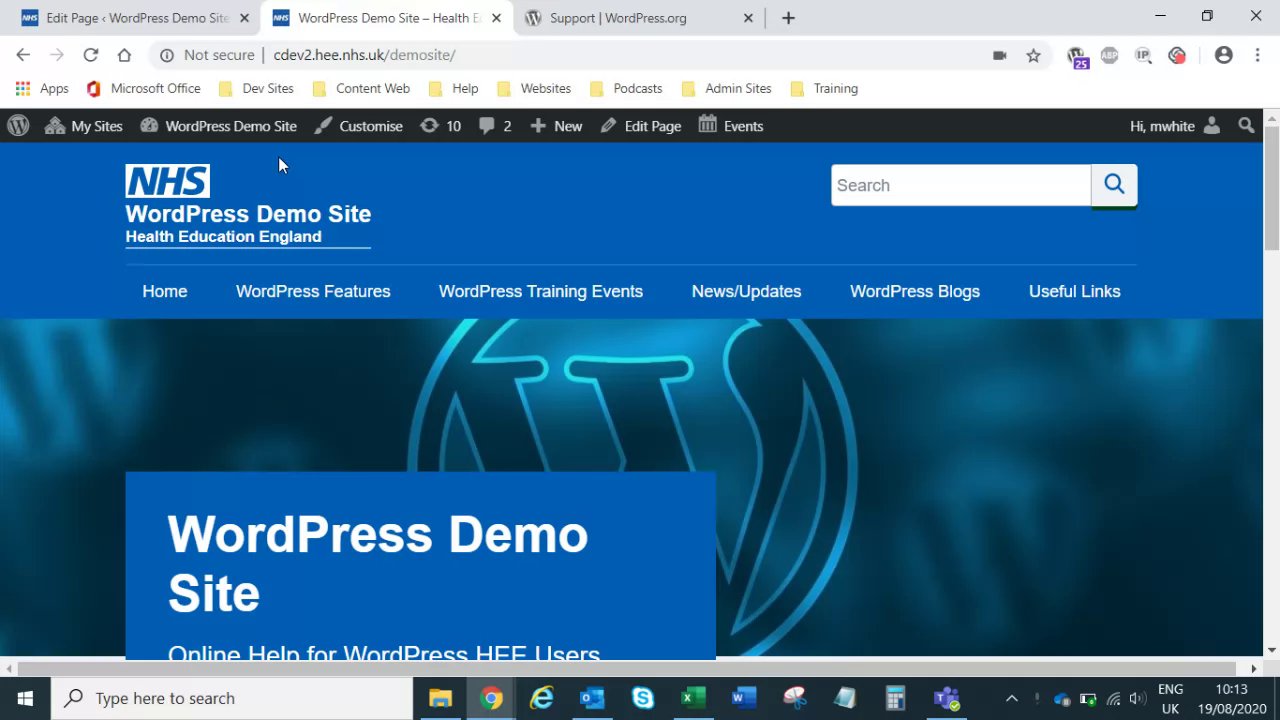Open File Explorer from the taskbar
Screen dimensions: 1280x720
click(440, 698)
